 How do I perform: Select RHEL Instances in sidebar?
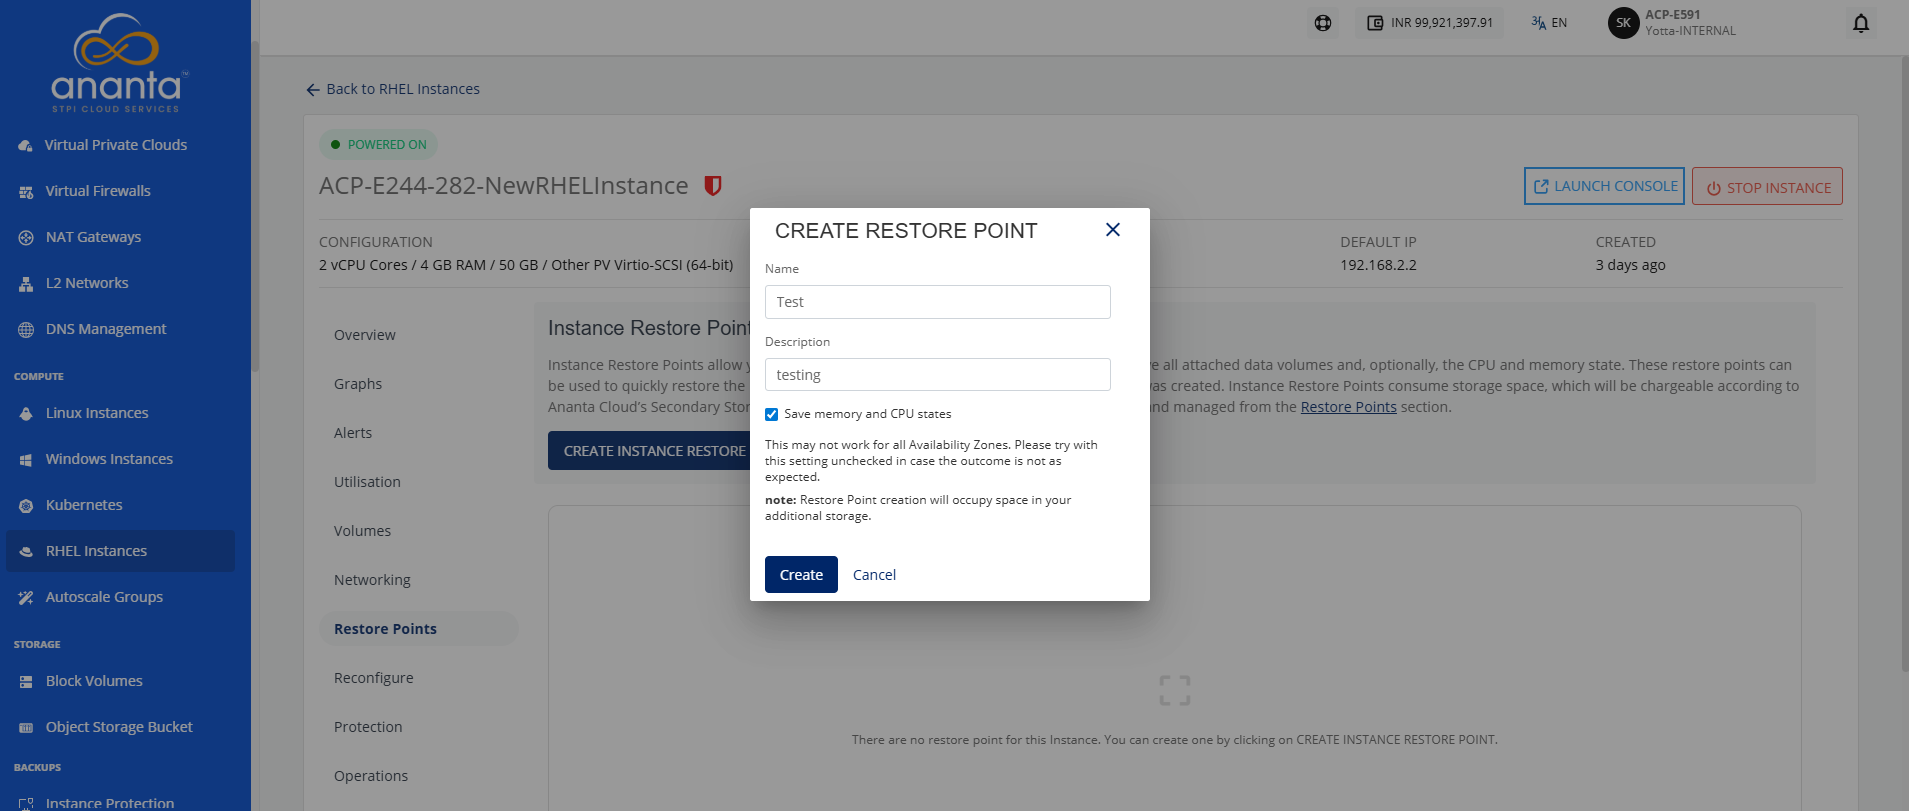pyautogui.click(x=120, y=551)
